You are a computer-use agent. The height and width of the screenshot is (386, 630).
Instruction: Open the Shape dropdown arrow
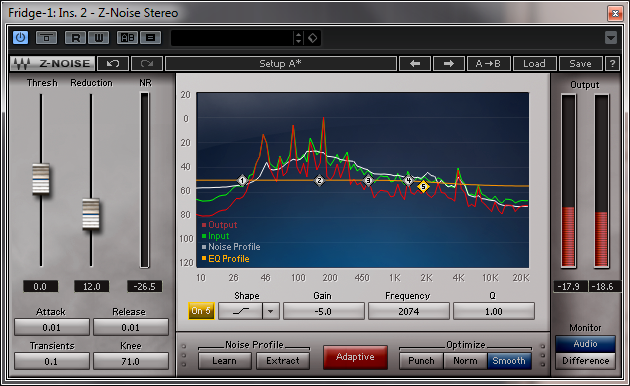coord(271,311)
